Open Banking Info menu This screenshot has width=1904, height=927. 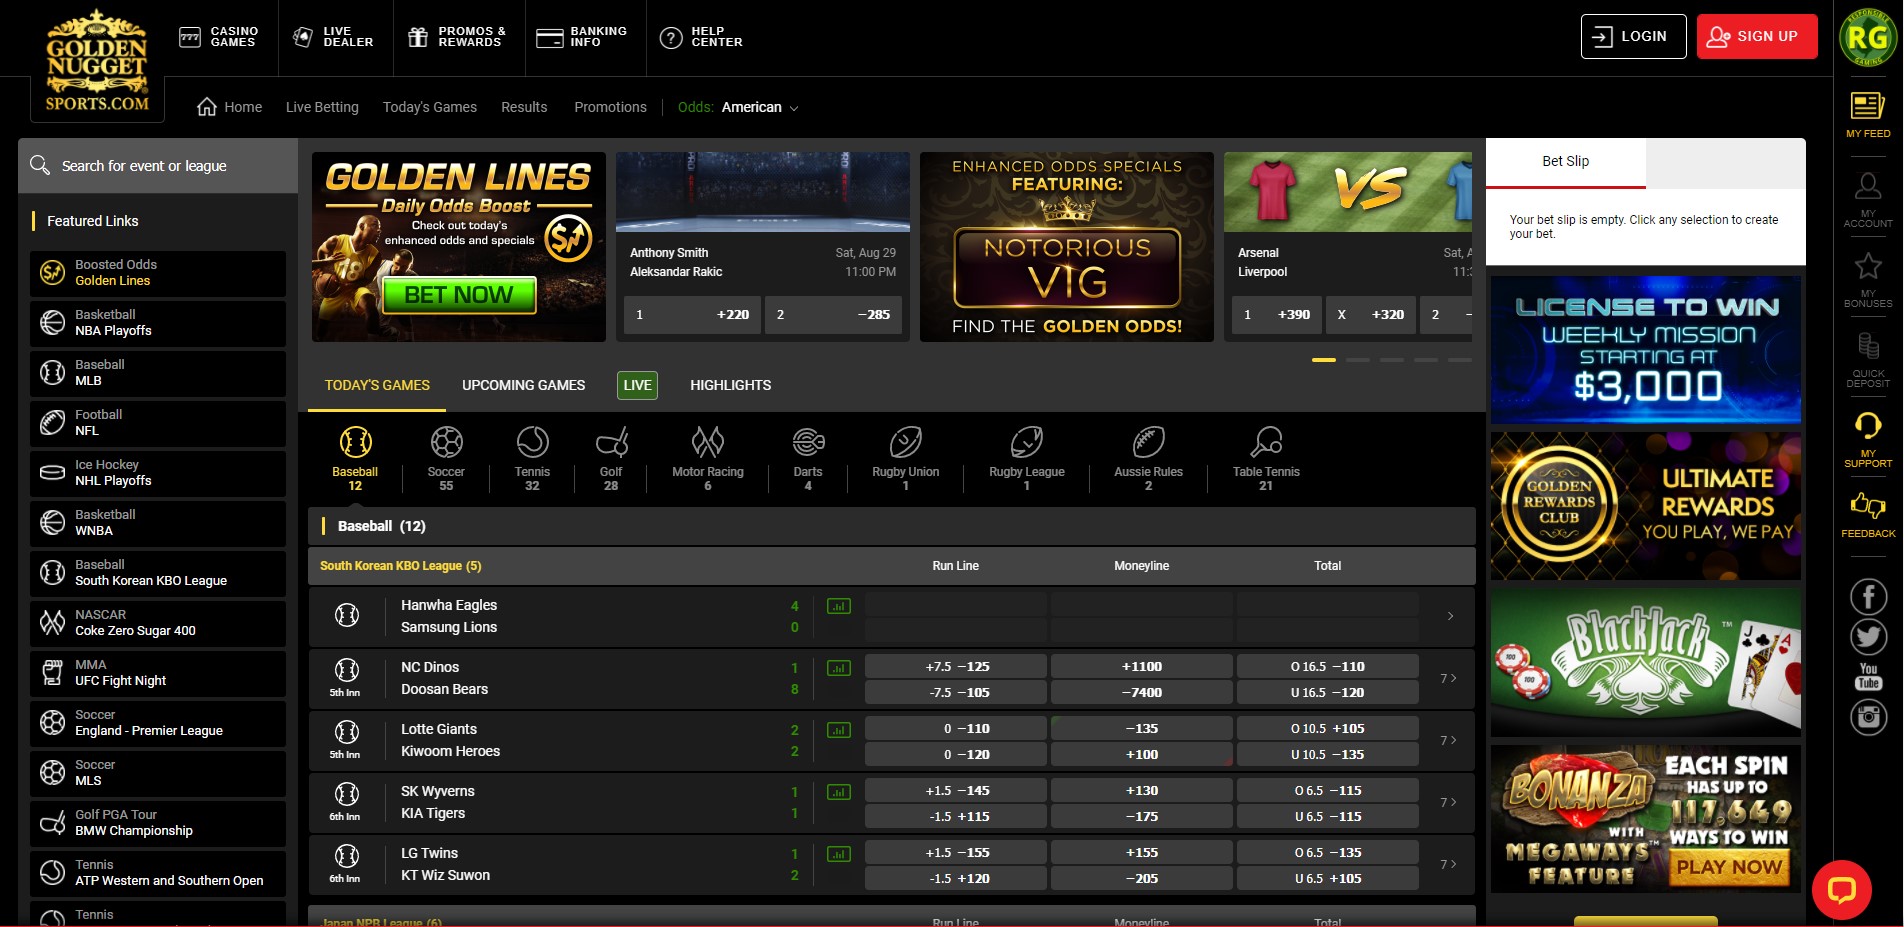[582, 37]
